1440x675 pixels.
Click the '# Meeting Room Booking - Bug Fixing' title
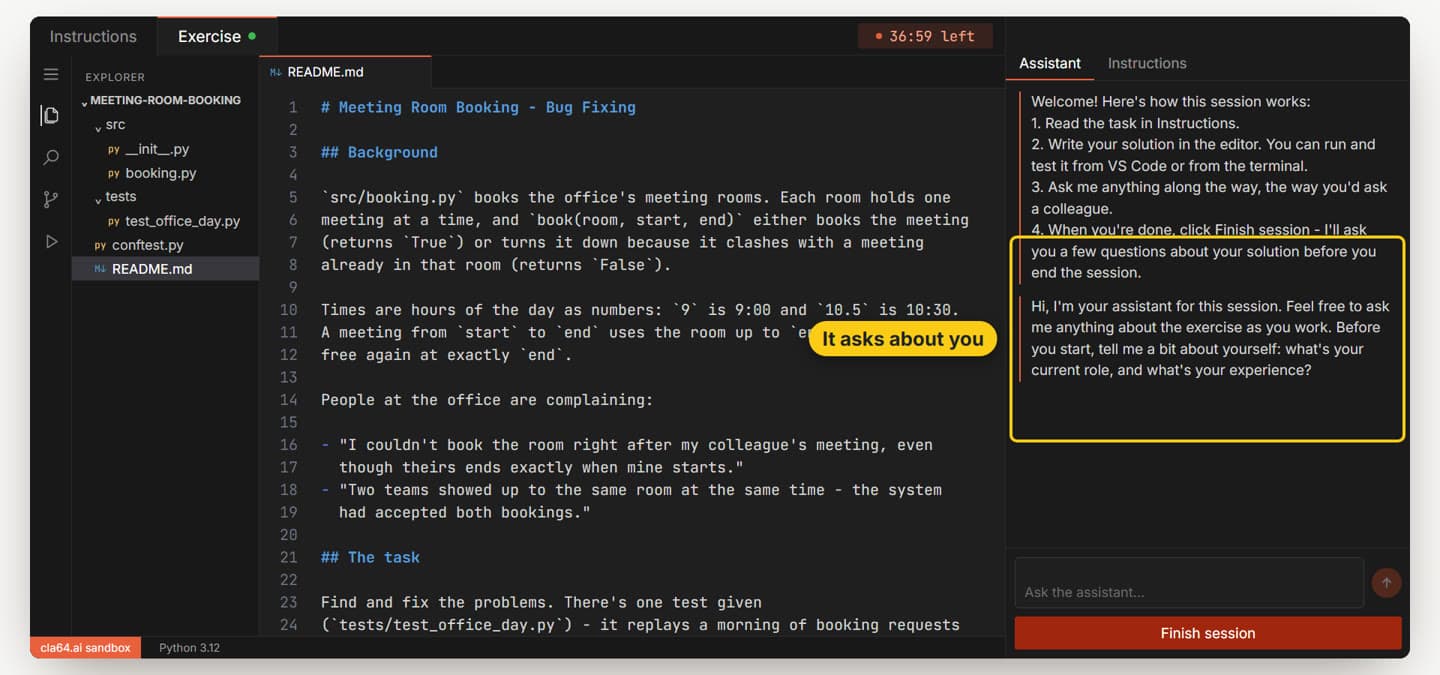[478, 107]
